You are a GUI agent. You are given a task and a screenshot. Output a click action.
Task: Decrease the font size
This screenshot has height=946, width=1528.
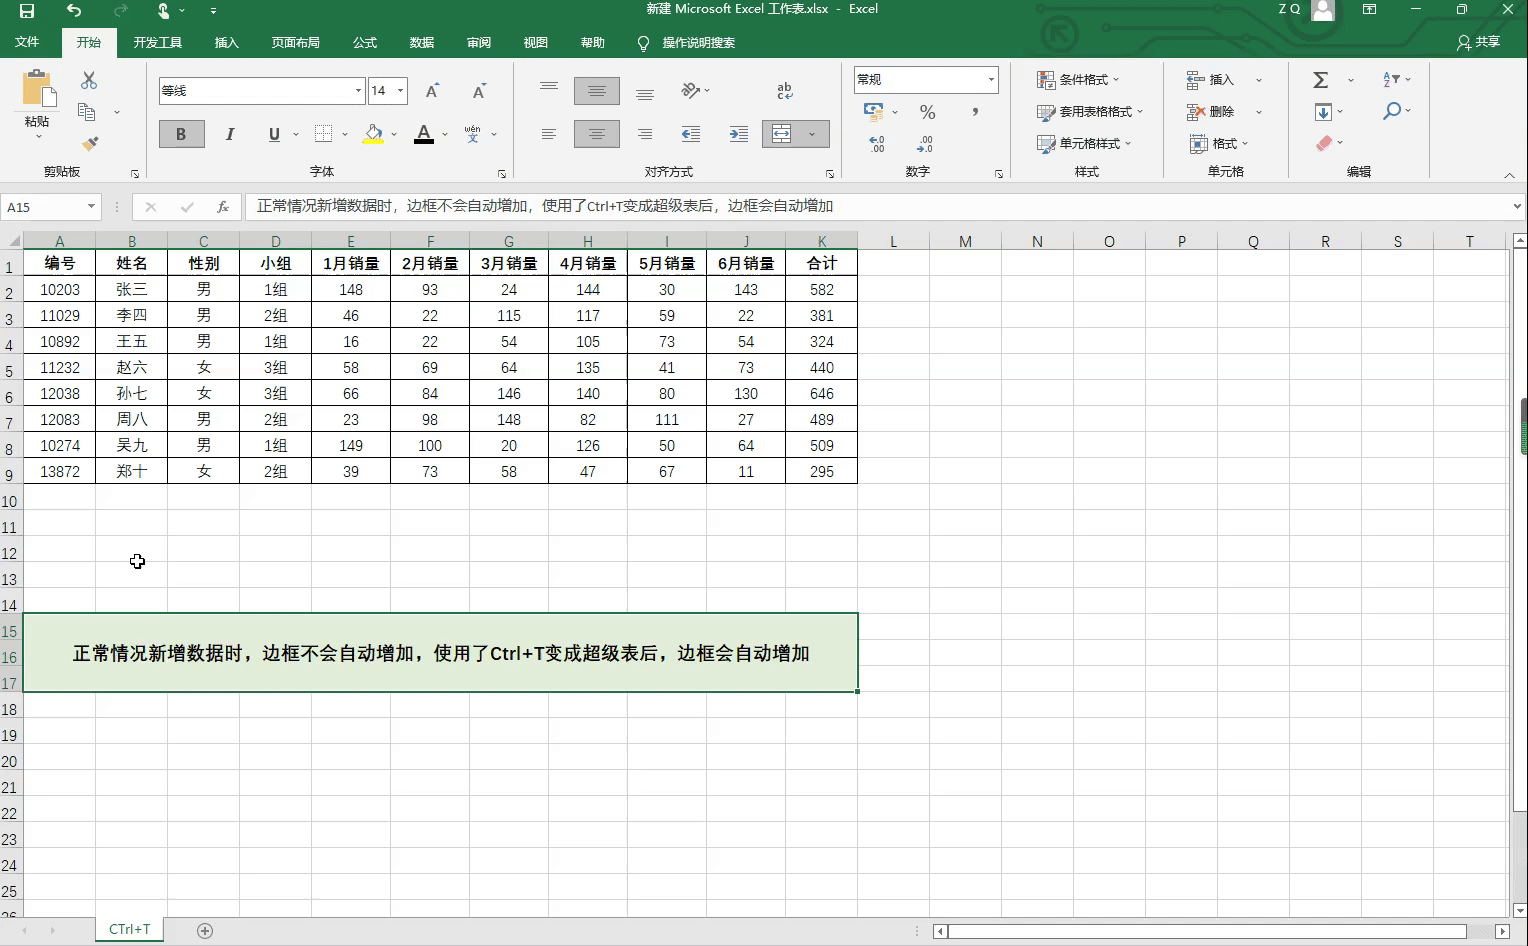coord(480,91)
